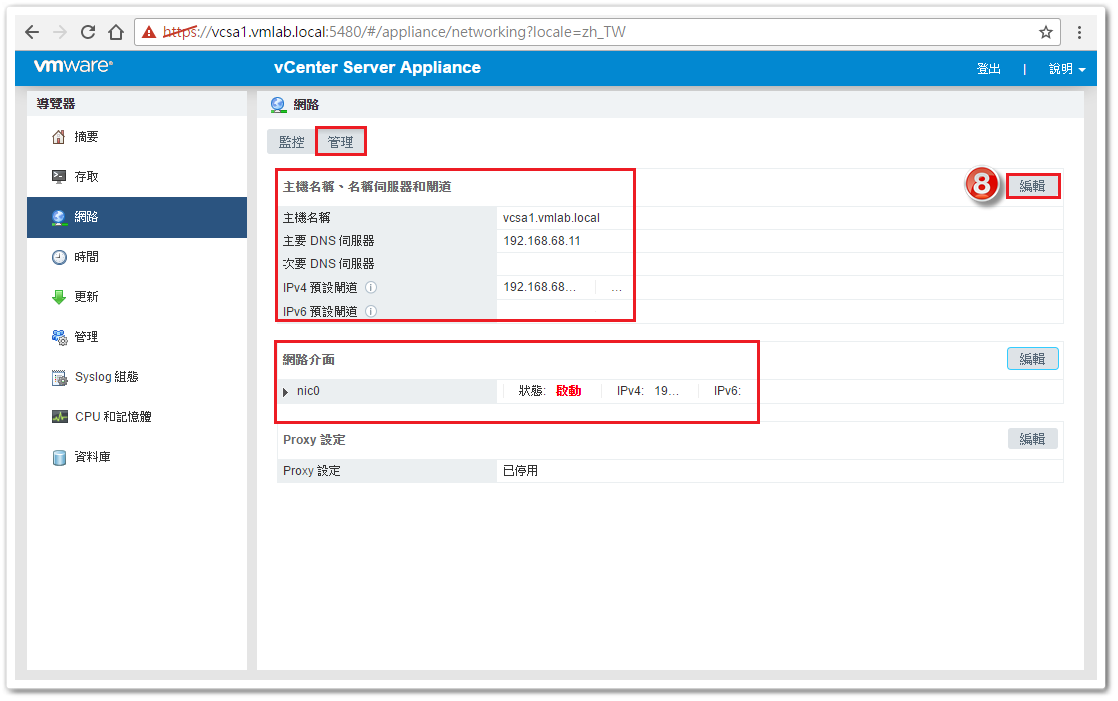Viewport: 1118px width, 701px height.
Task: Click the 網路 globe icon in sidebar
Action: [58, 217]
